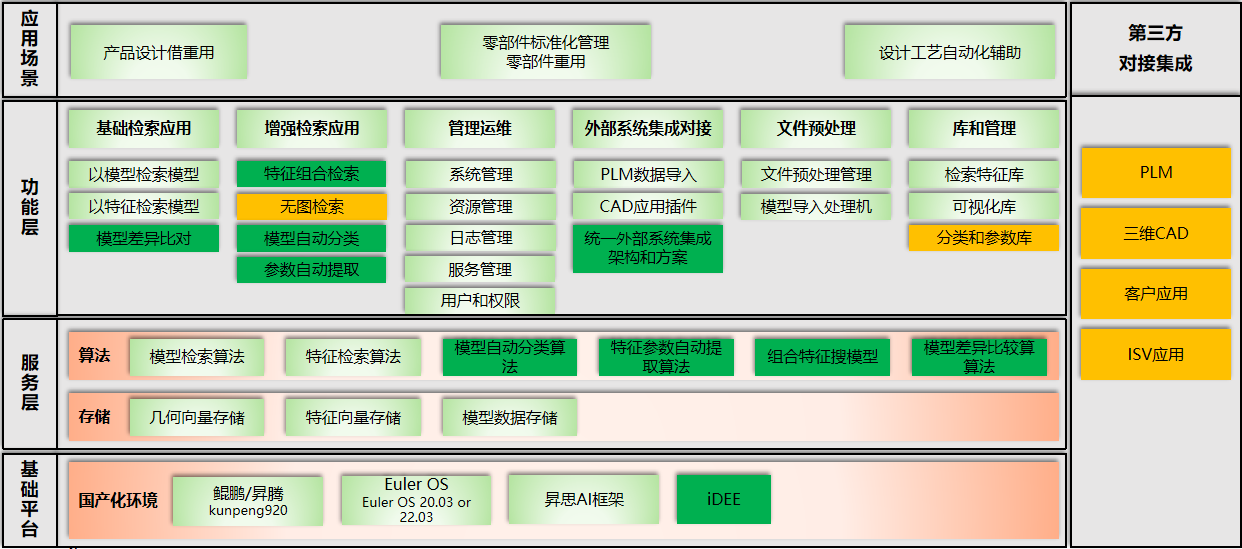Click the 设计工艺自动化辅助 scenario box

[949, 52]
